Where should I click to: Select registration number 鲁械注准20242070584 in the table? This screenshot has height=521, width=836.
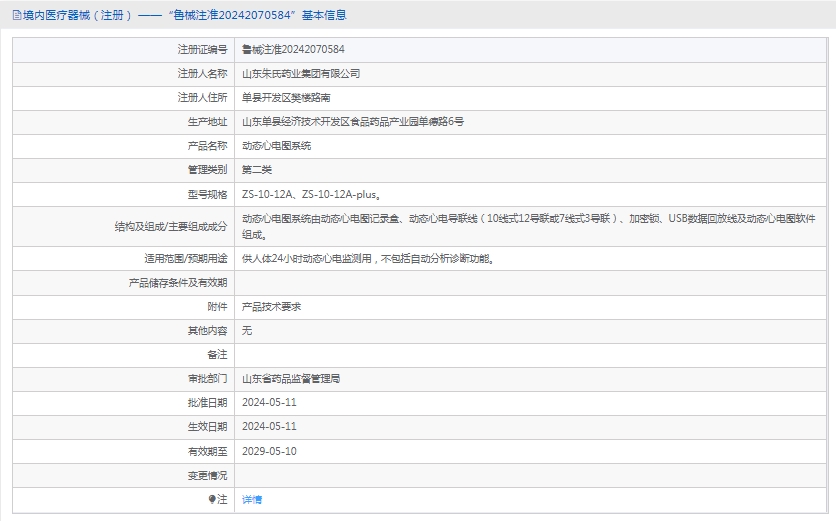[x=293, y=49]
